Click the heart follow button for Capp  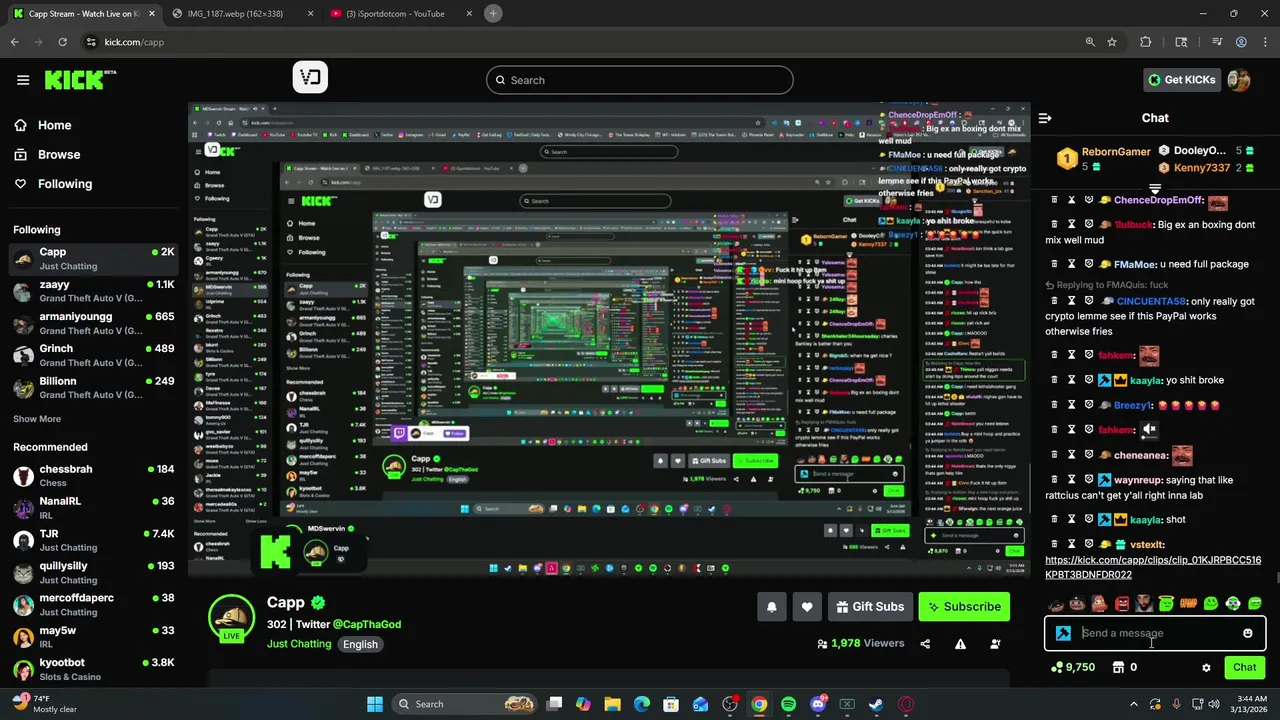pos(807,606)
